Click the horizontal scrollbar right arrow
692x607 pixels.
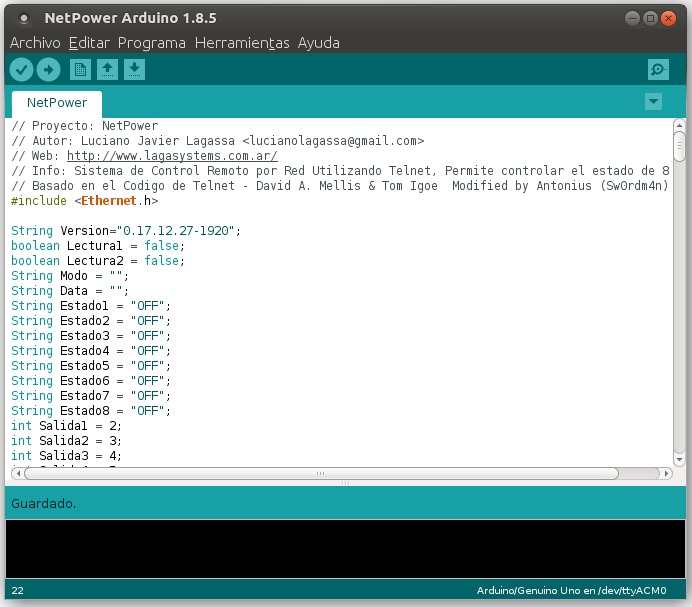666,474
